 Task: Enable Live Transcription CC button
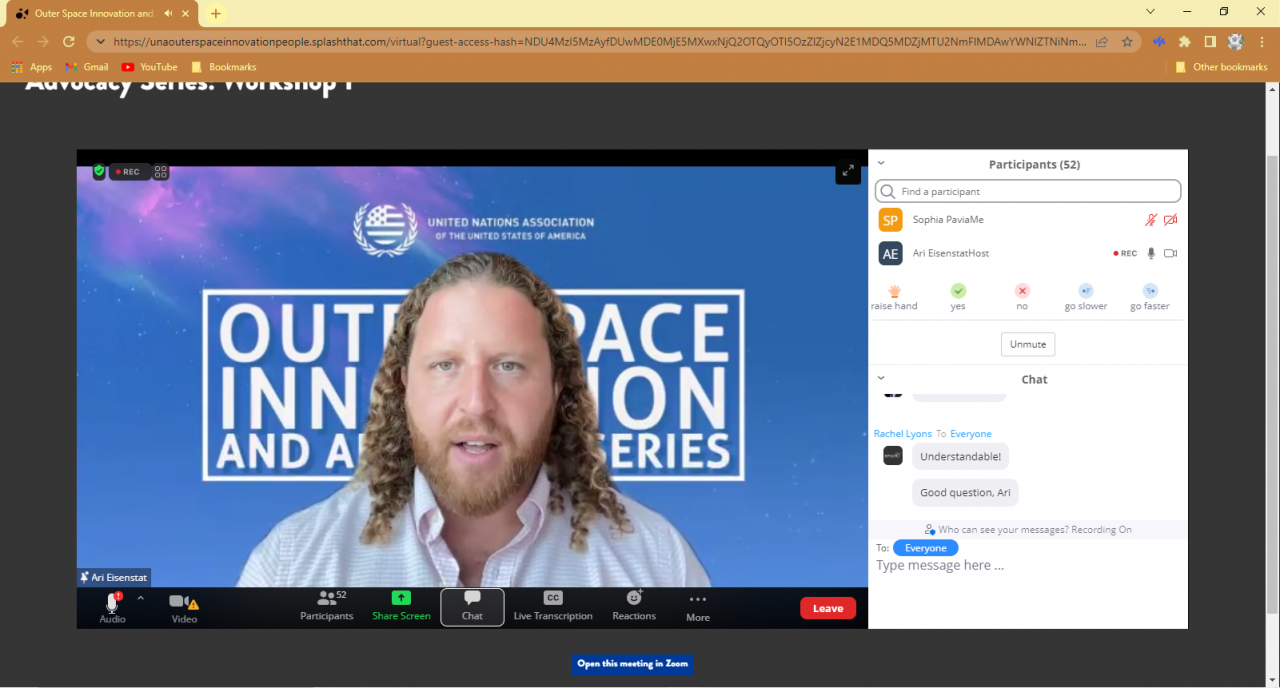tap(553, 607)
